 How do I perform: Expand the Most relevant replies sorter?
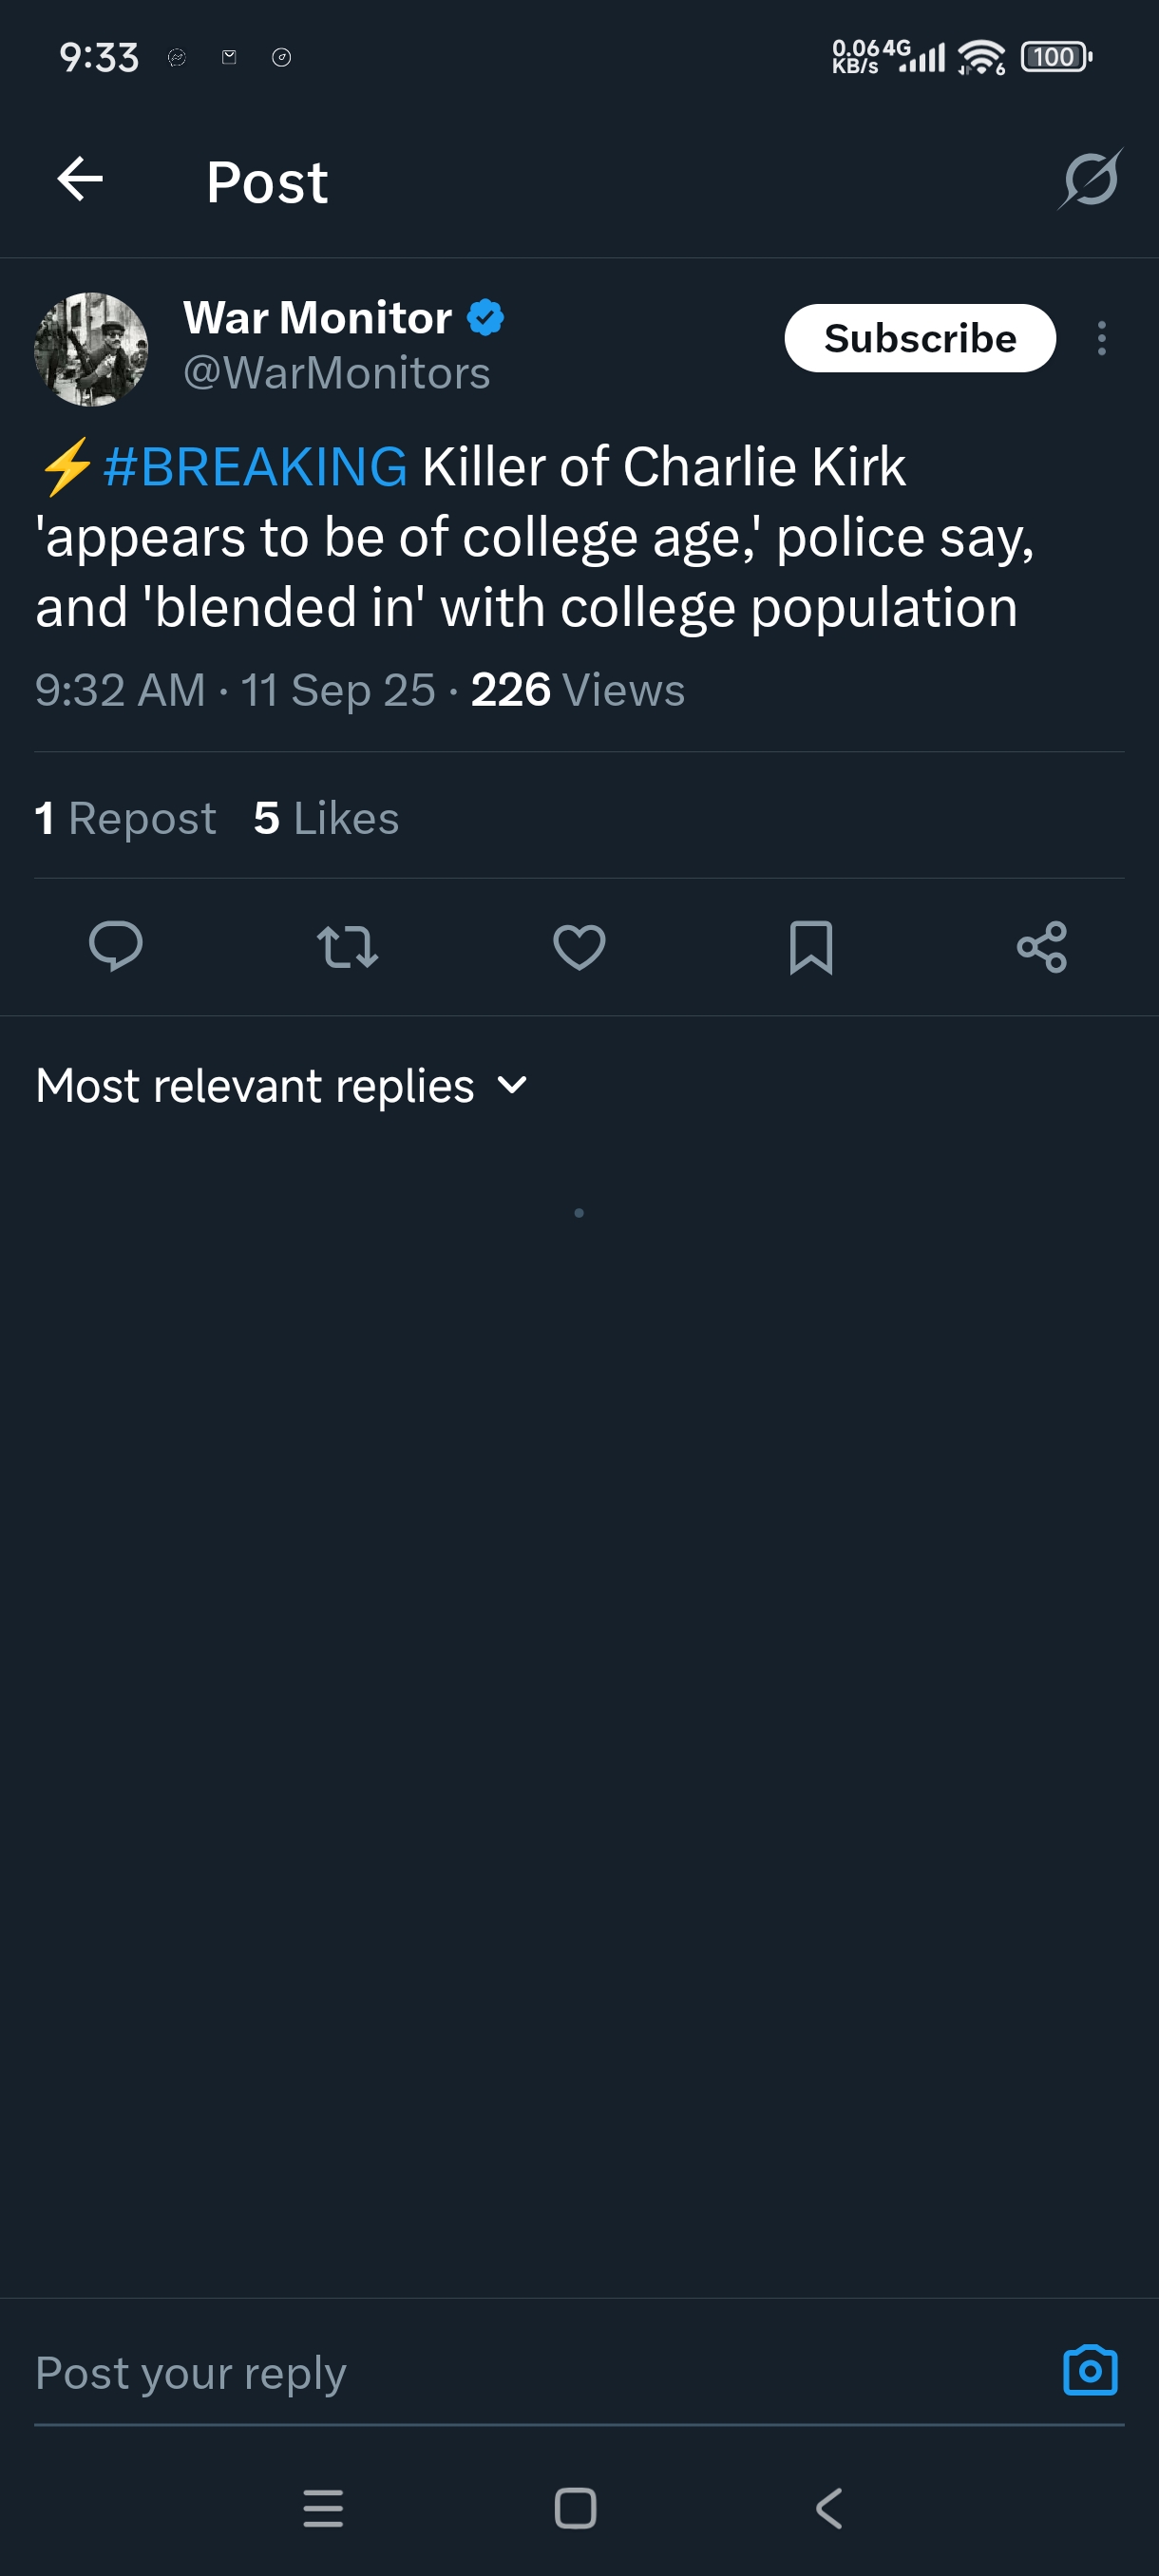[281, 1086]
